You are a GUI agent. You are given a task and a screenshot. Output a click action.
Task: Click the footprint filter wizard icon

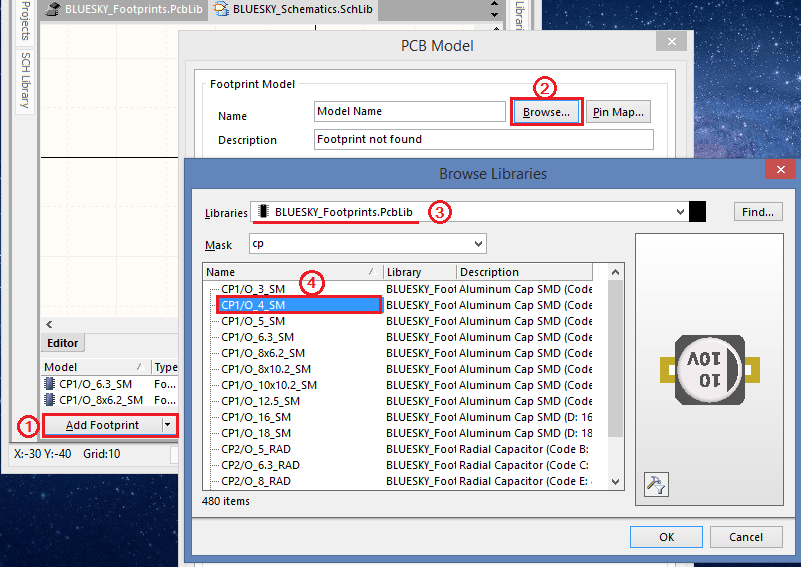[656, 484]
